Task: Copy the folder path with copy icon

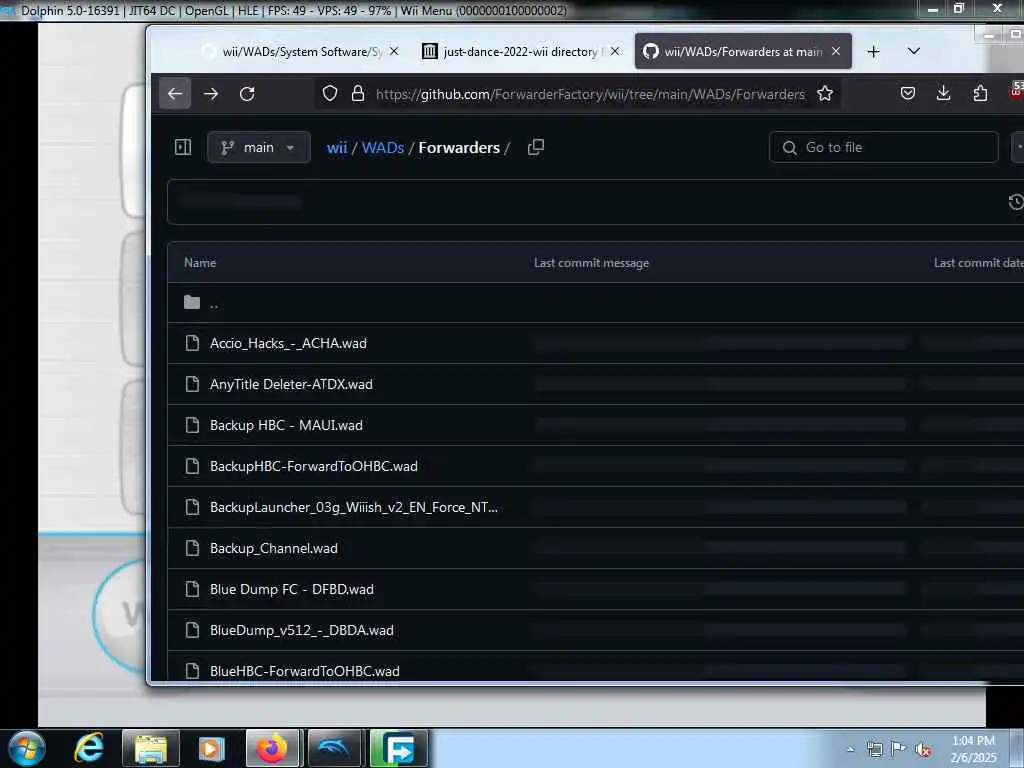Action: [536, 148]
